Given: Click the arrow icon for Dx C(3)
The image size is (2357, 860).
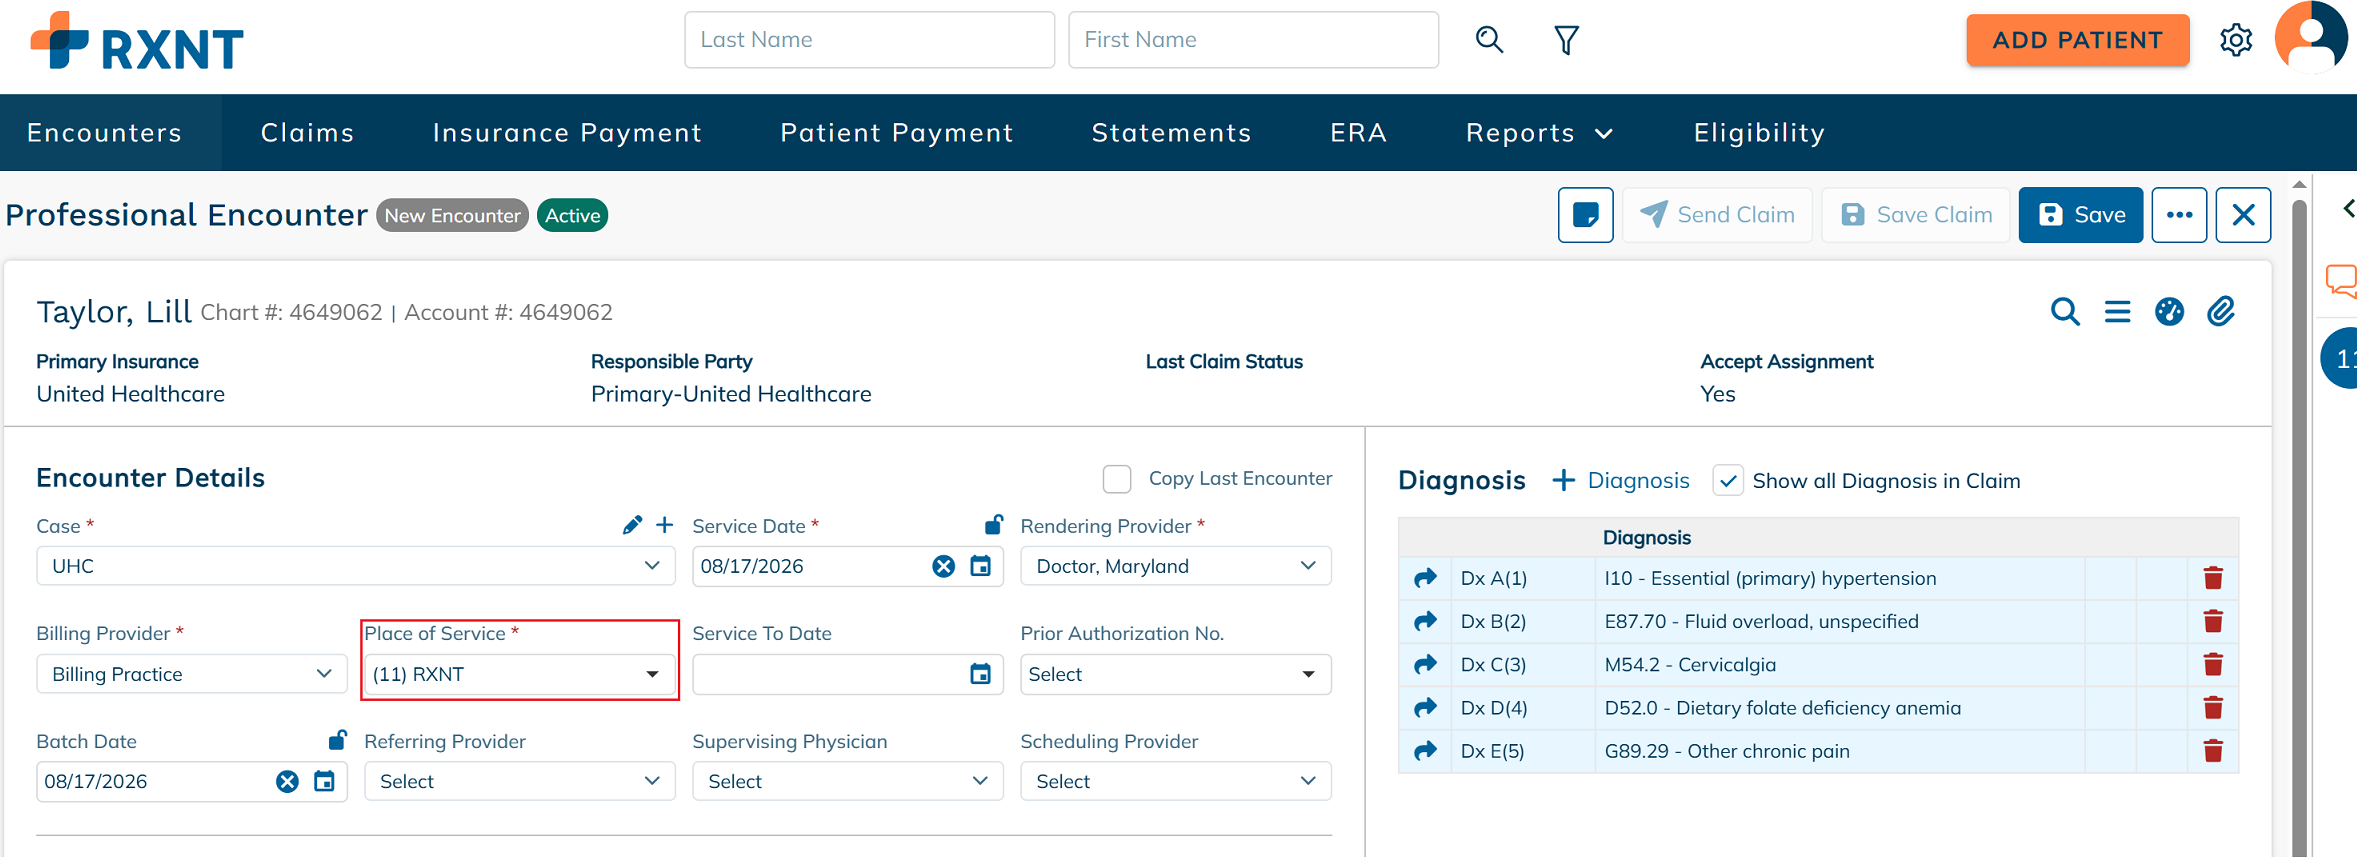Looking at the screenshot, I should (x=1426, y=664).
